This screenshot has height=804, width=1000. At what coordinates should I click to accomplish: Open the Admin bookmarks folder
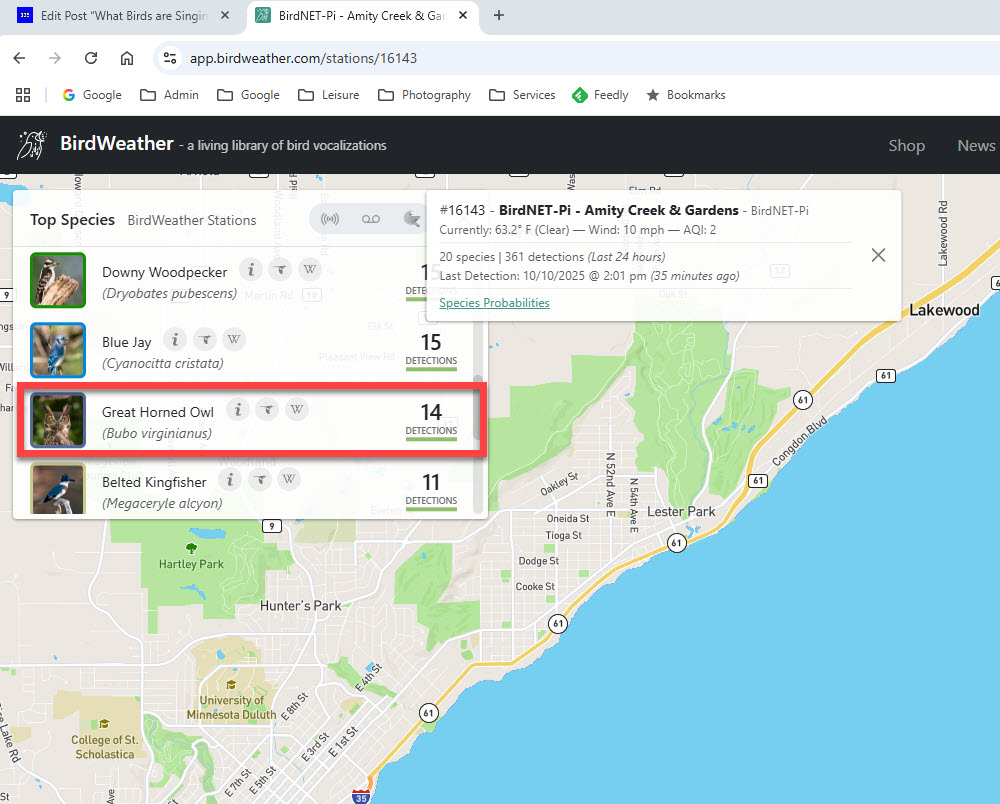pyautogui.click(x=169, y=95)
